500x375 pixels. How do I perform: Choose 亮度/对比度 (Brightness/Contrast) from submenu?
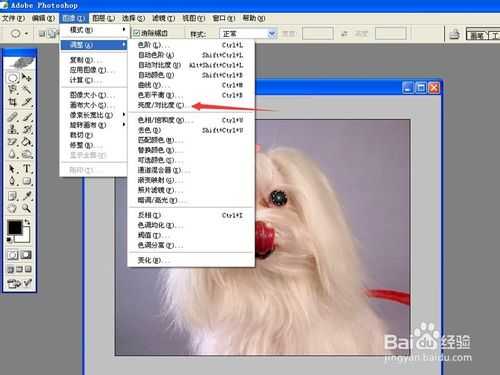point(191,105)
